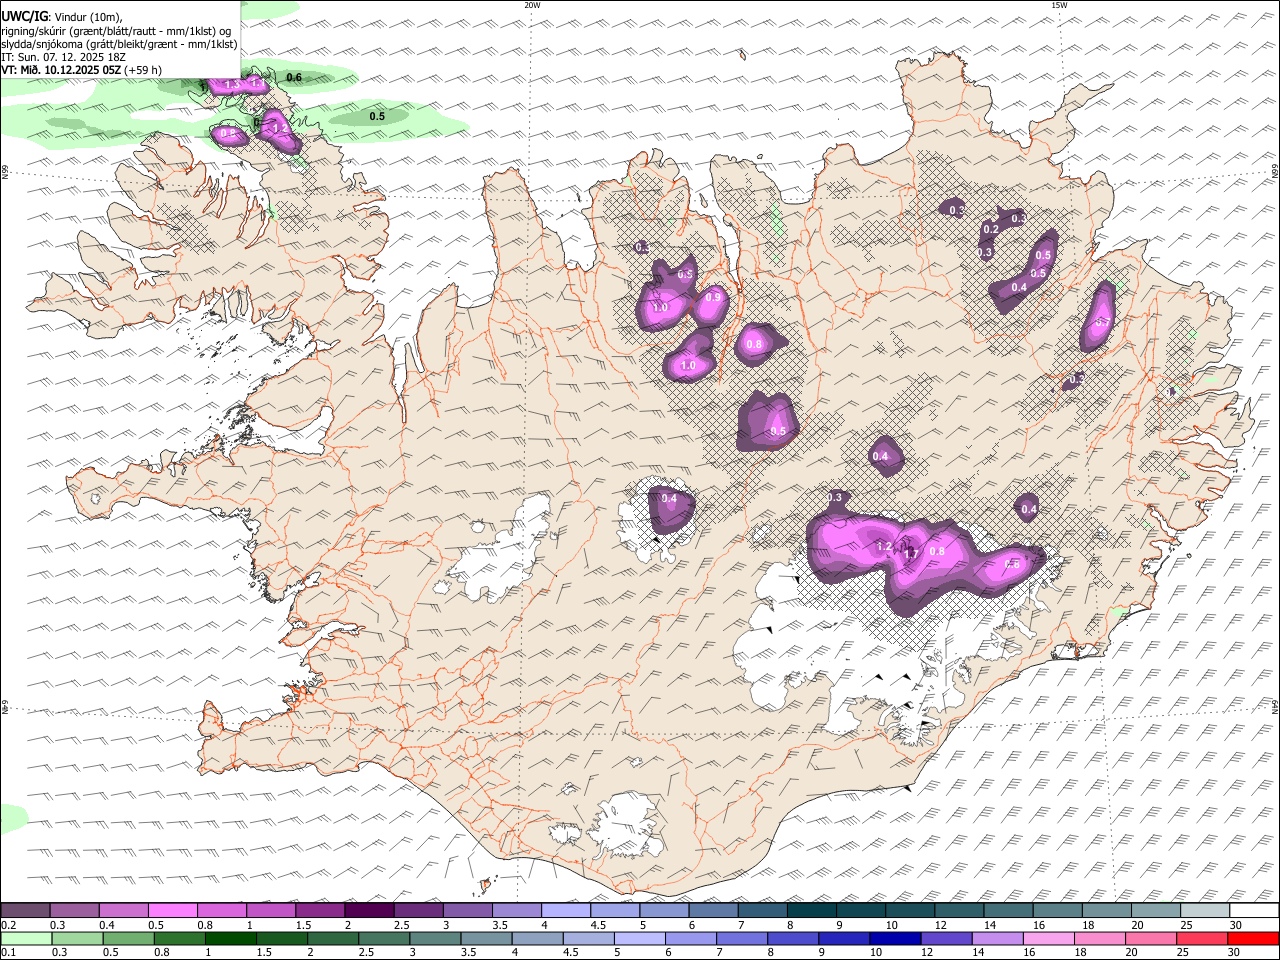Click the crimson swatch at 25 in lower legend
The image size is (1280, 960).
coord(1203,939)
